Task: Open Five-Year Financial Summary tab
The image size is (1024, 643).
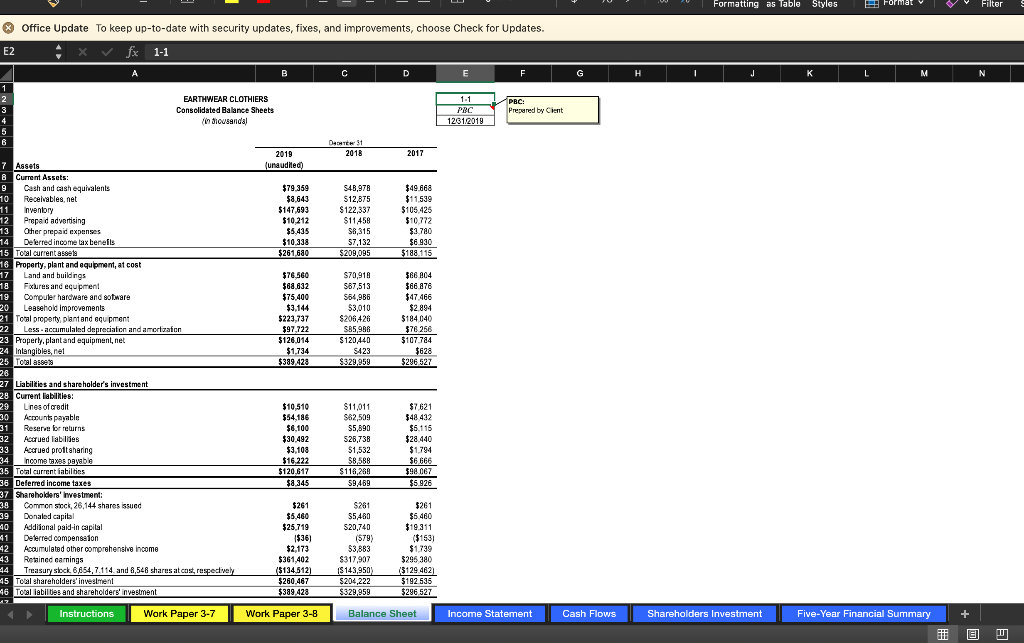Action: [863, 614]
